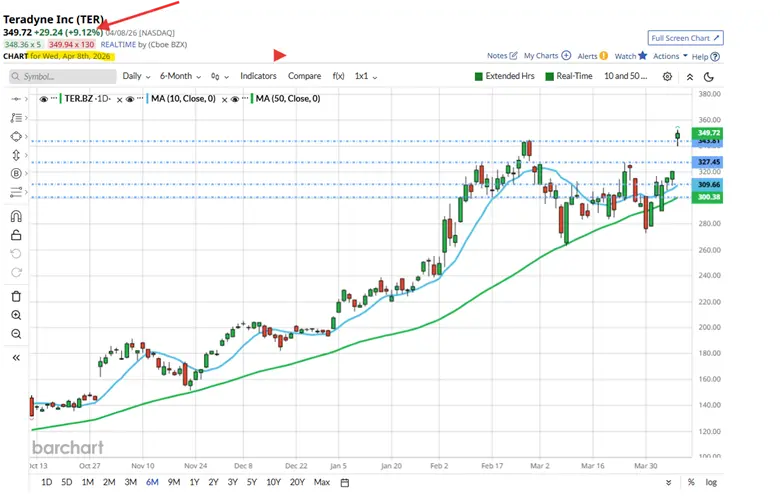Toggle log scale button
Image resolution: width=780 pixels, height=502 pixels.
(x=711, y=482)
